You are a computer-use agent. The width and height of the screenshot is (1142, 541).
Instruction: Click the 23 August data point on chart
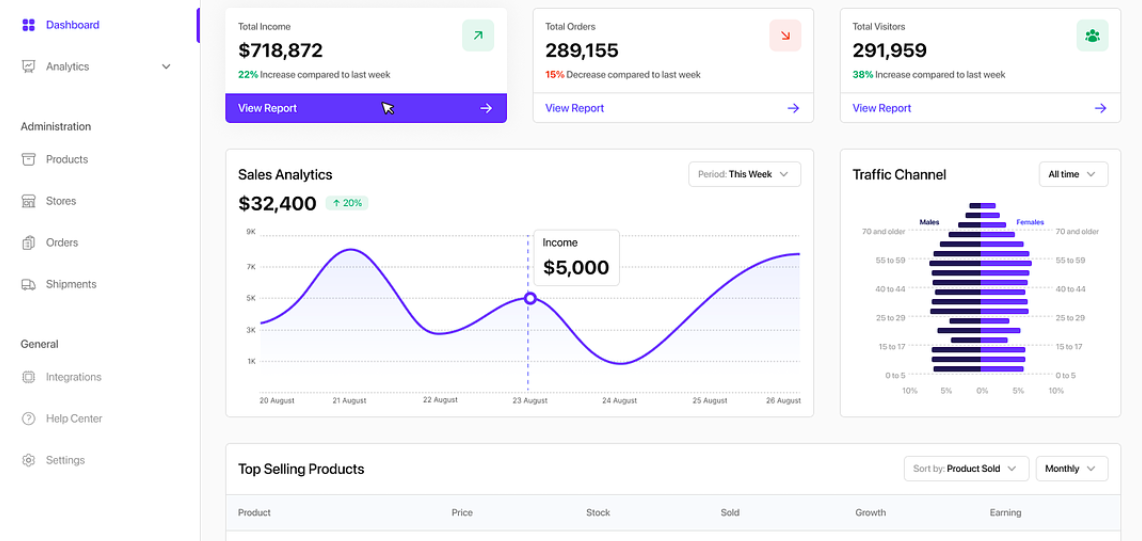pos(530,298)
